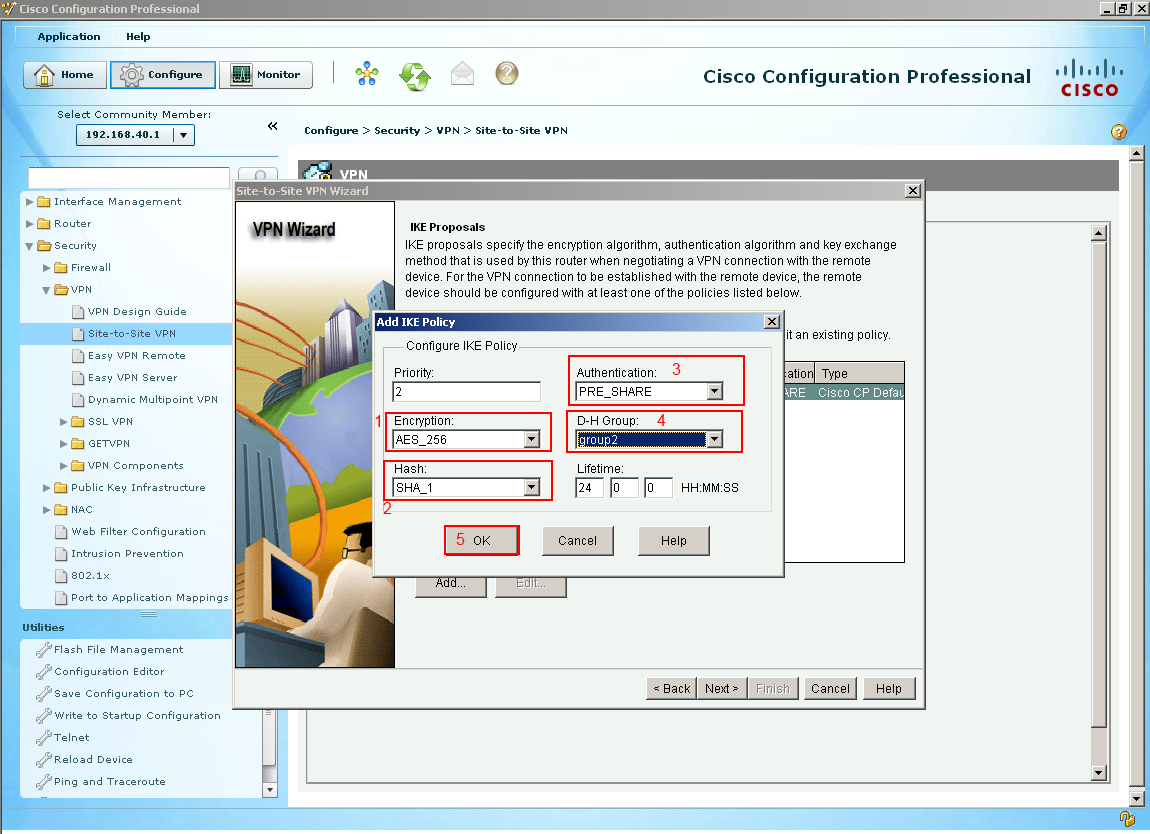Click the manage community network icon

pos(367,74)
